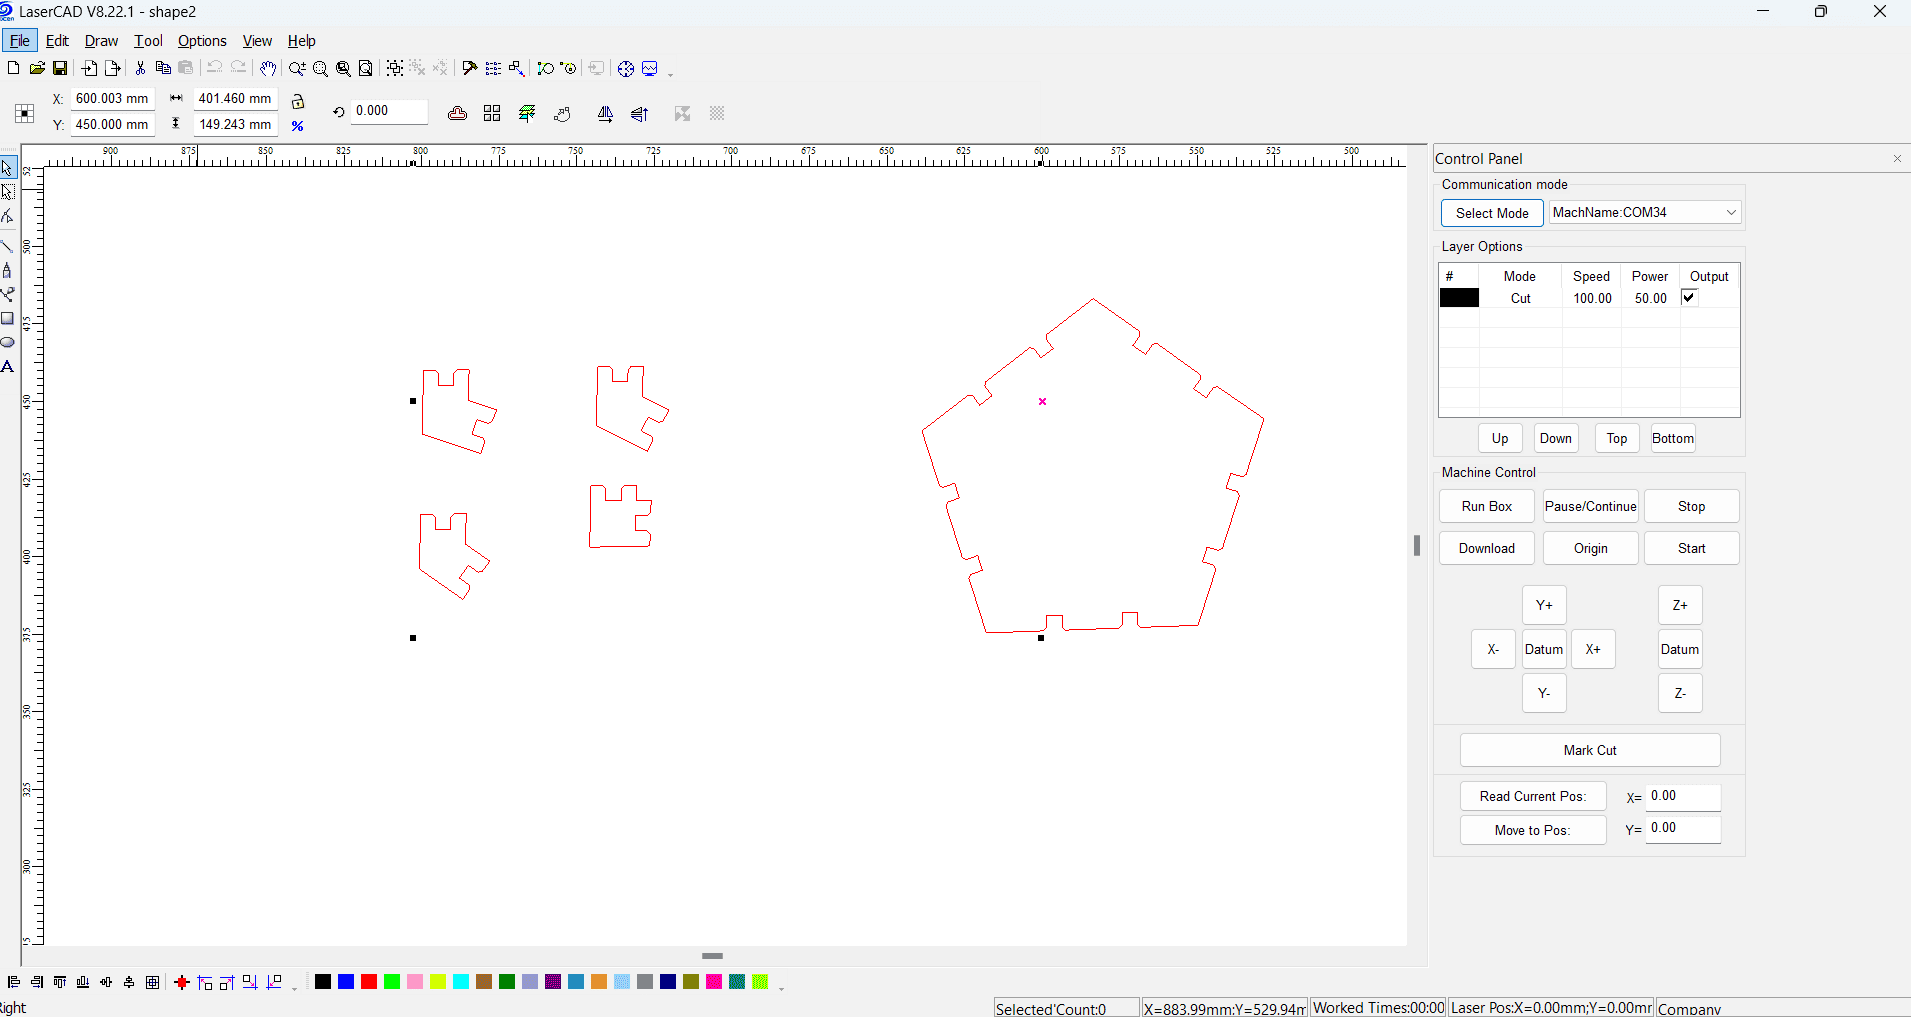Screen dimensions: 1911x1017
Task: Open the Edit menu
Action: [57, 41]
